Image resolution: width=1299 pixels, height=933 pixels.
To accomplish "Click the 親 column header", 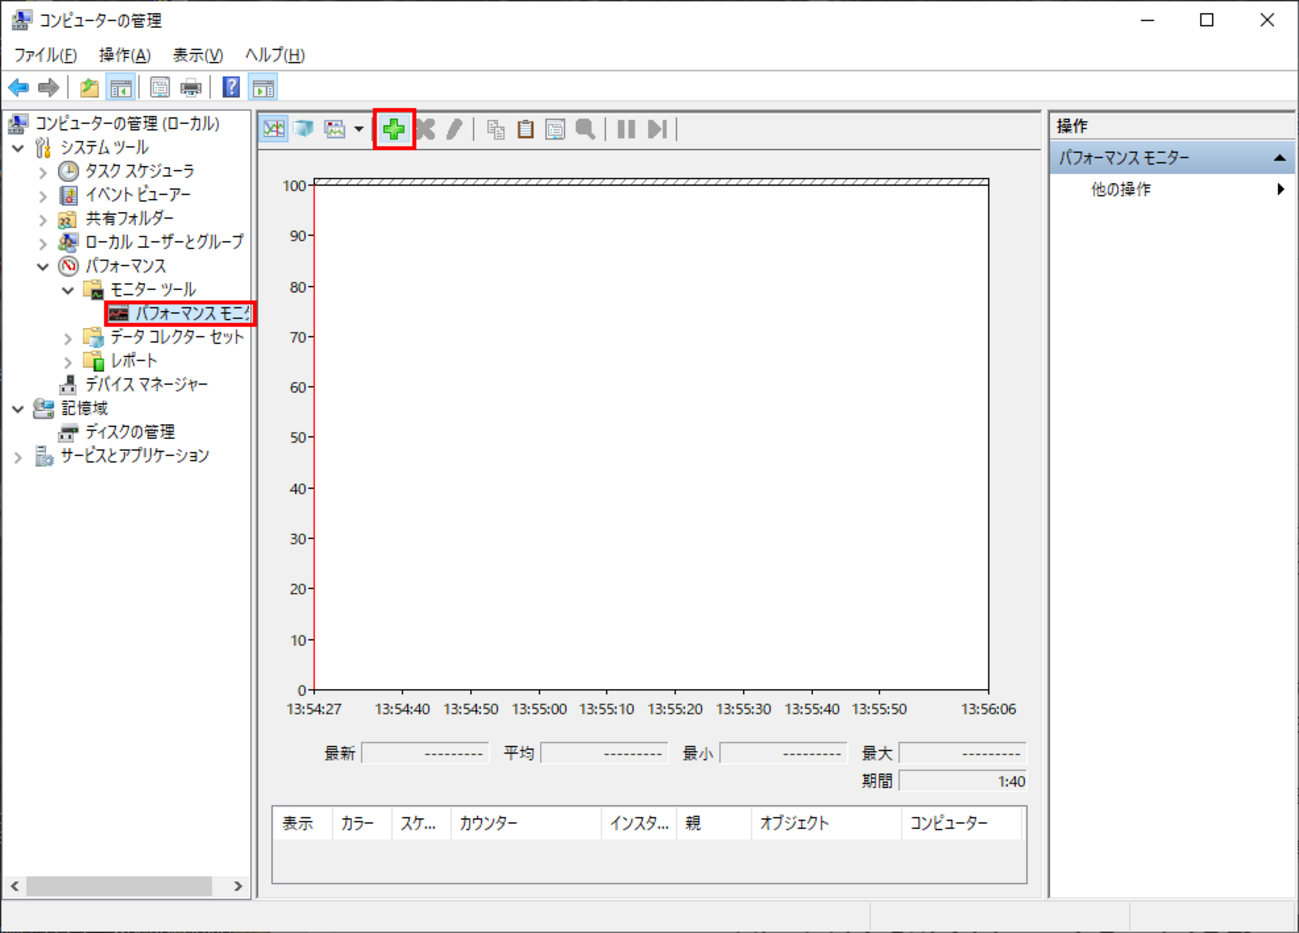I will click(714, 824).
